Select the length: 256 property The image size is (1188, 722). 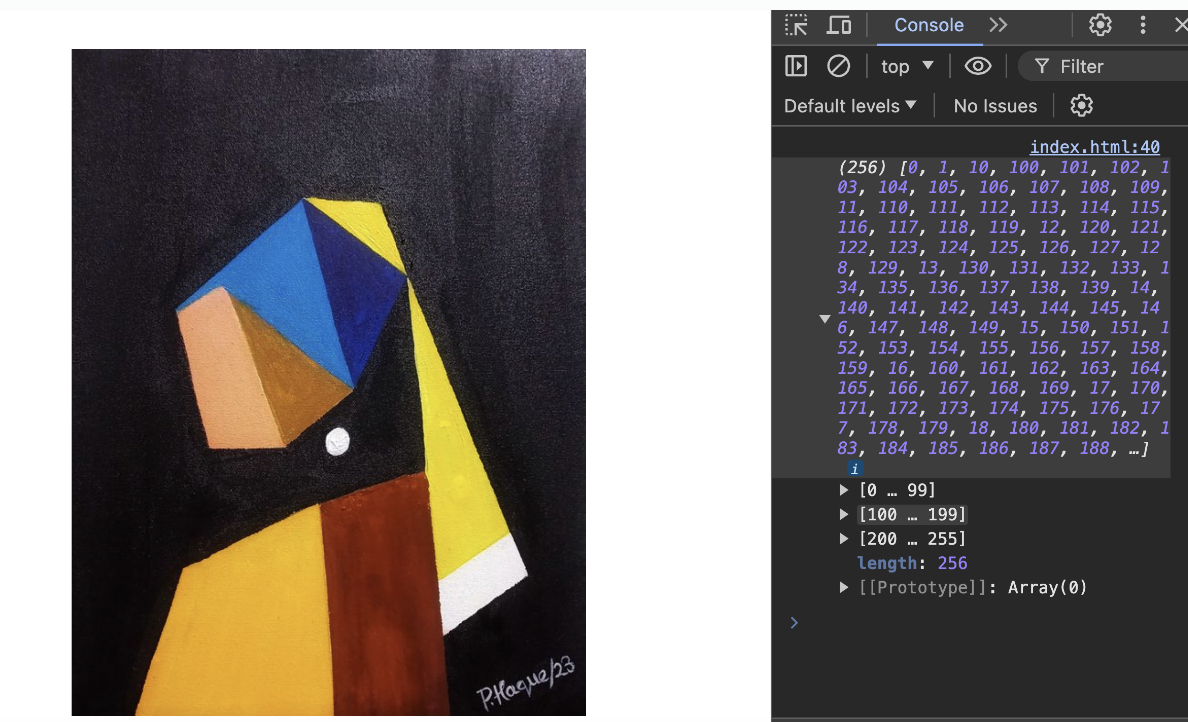tap(912, 563)
